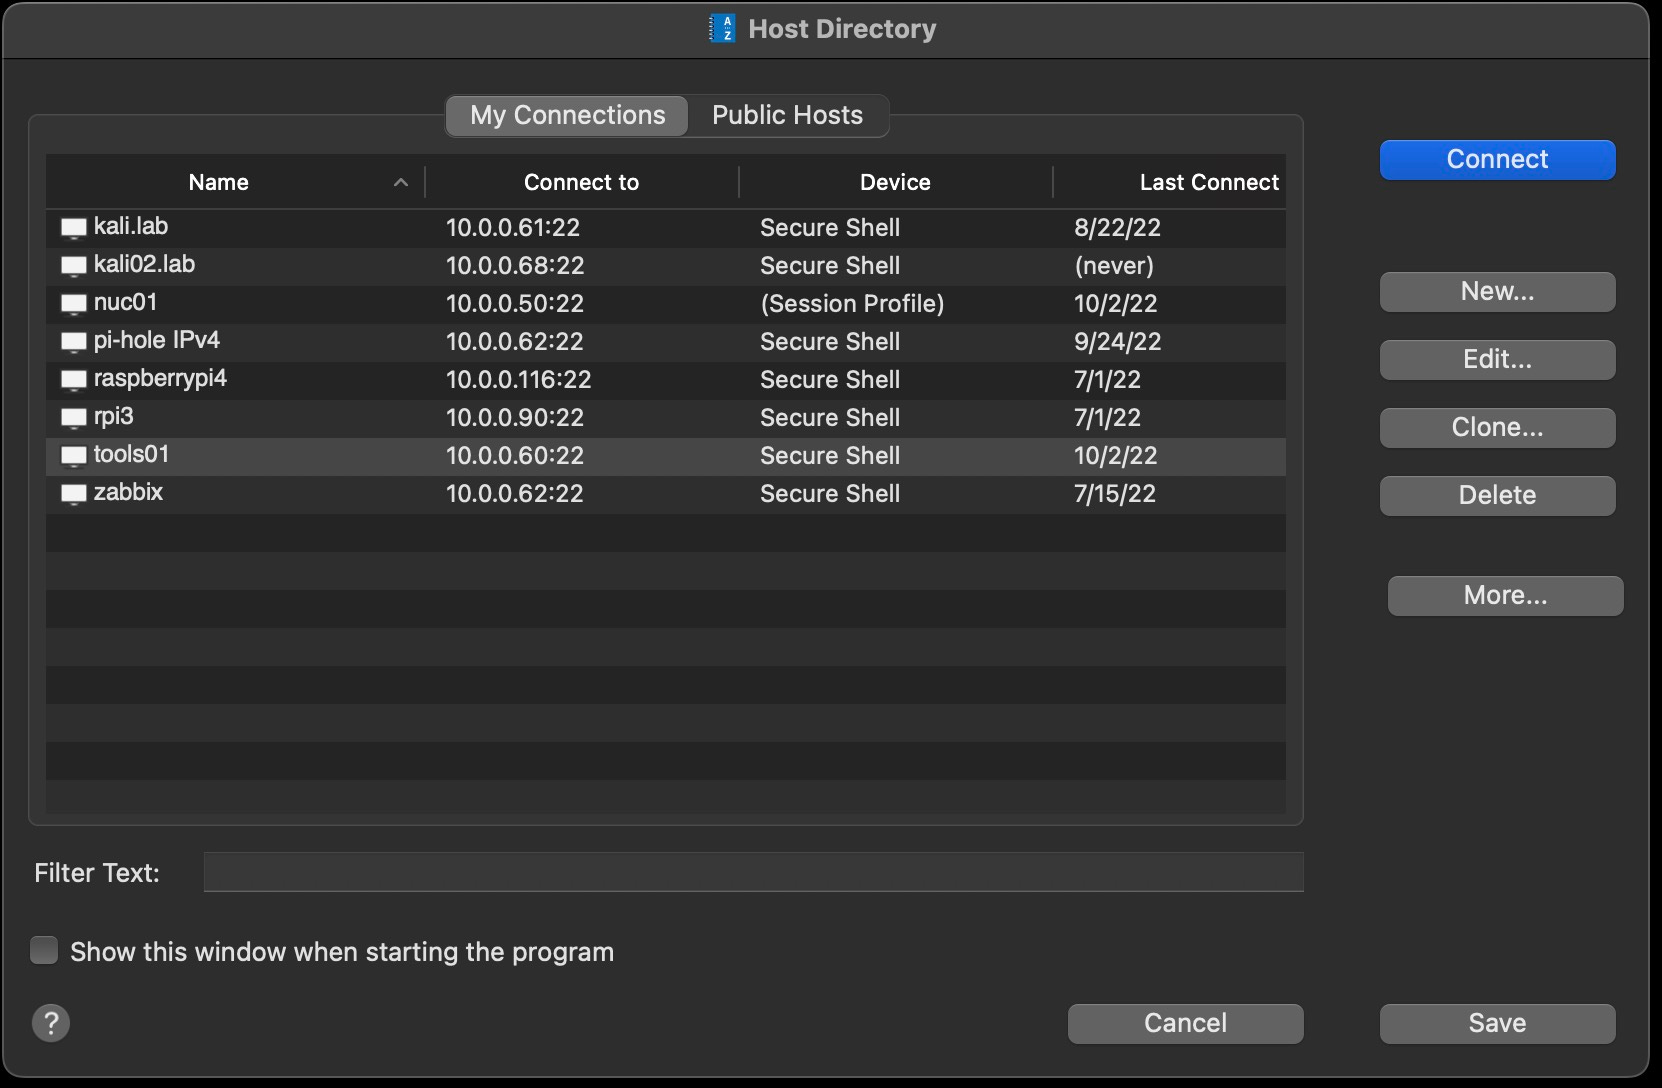Click the computer icon beside tools01
The image size is (1662, 1088).
coord(73,455)
